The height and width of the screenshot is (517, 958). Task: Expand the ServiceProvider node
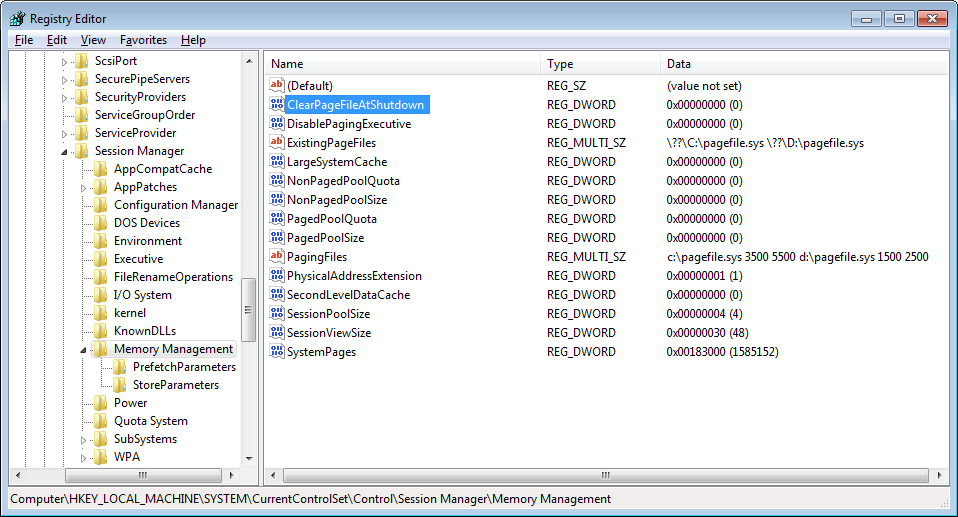[64, 134]
